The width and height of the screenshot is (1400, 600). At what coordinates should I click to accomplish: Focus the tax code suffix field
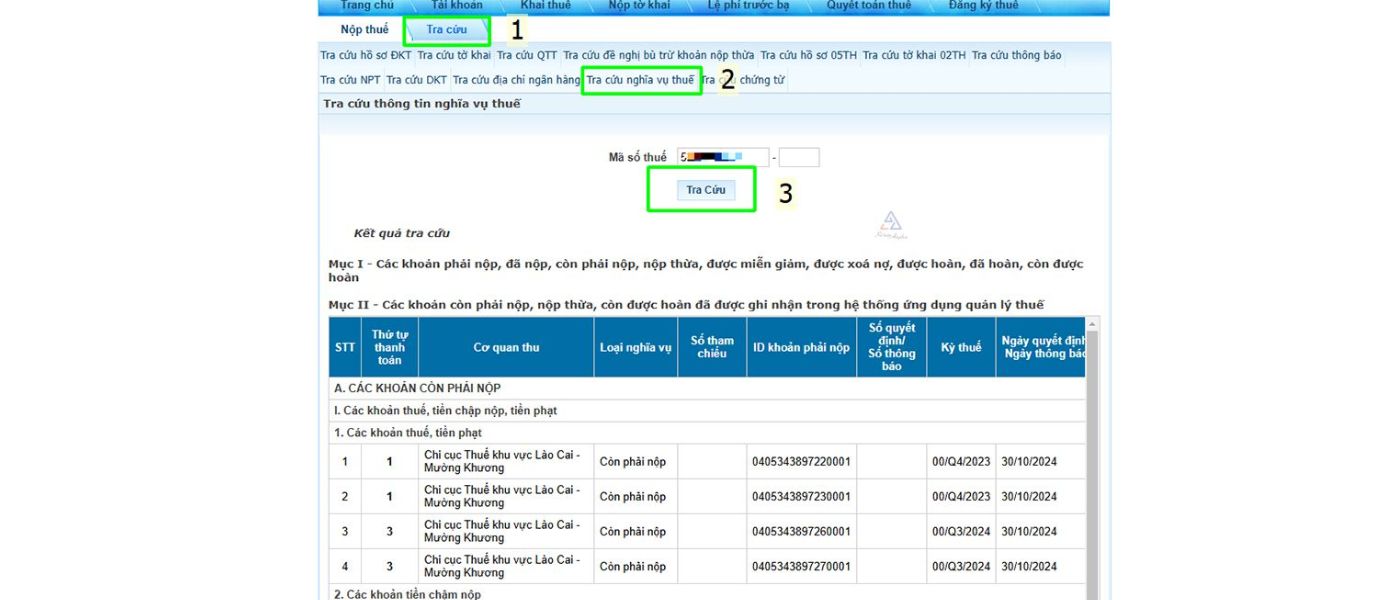tap(799, 157)
